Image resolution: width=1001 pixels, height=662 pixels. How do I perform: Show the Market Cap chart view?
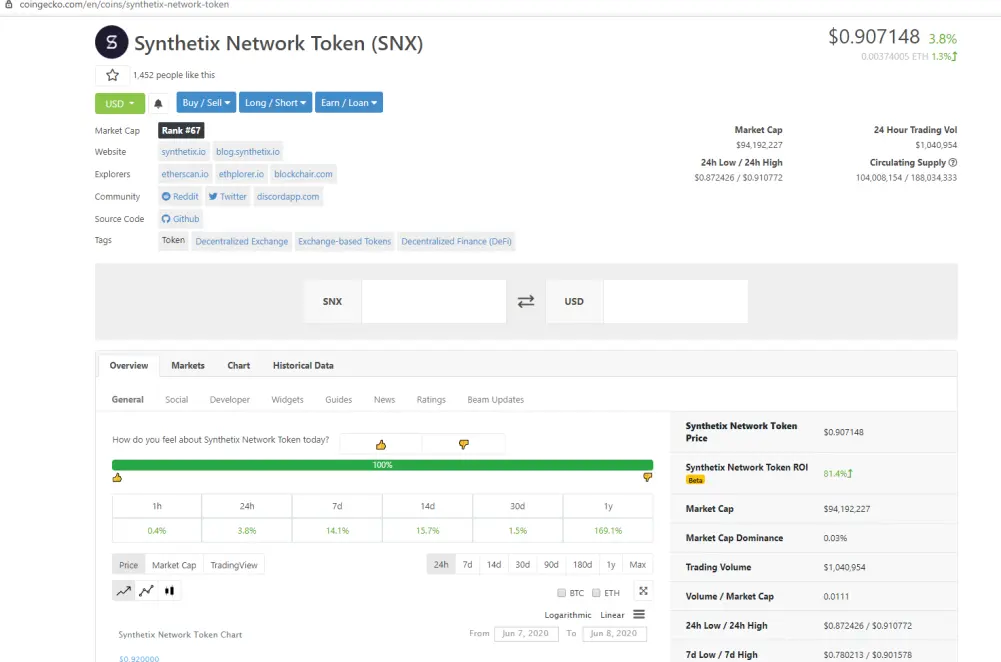174,565
